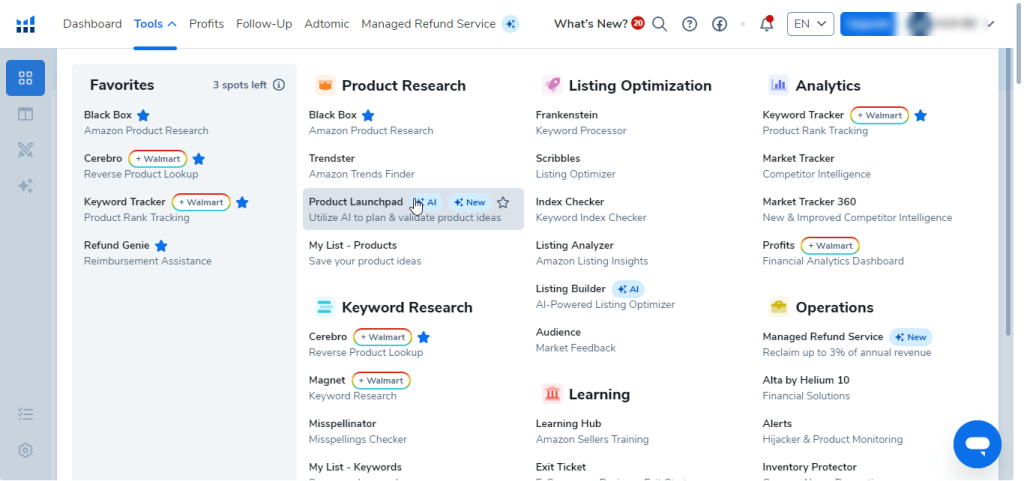Click the Helium 10 logo icon
Viewport: 1024px width, 481px height.
(x=25, y=24)
